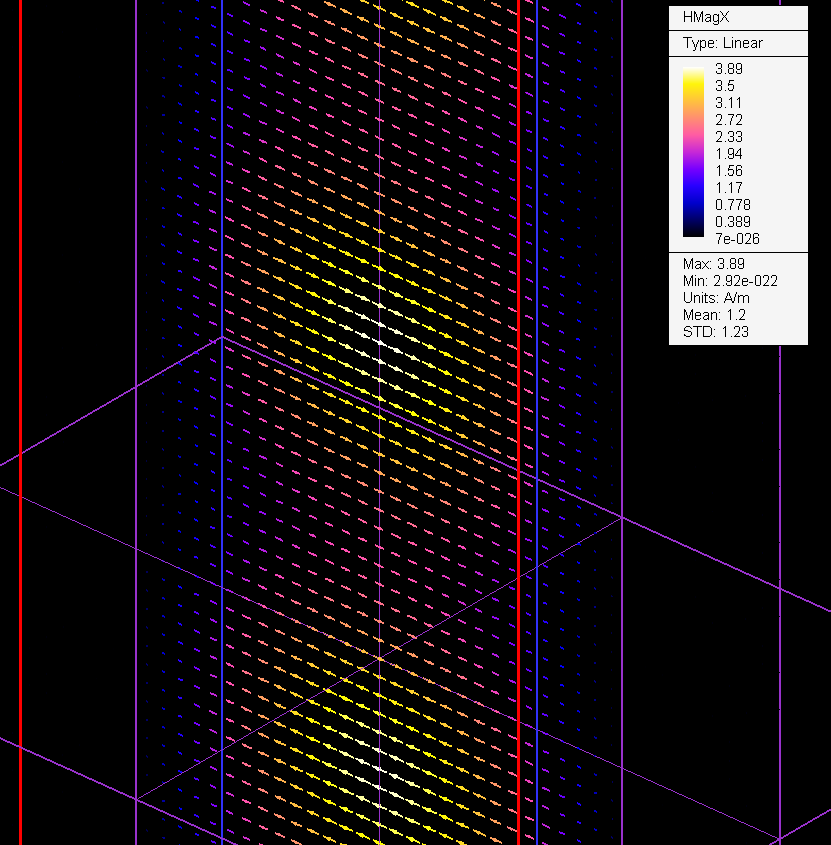Click the 2.33 legend scale value

click(728, 137)
